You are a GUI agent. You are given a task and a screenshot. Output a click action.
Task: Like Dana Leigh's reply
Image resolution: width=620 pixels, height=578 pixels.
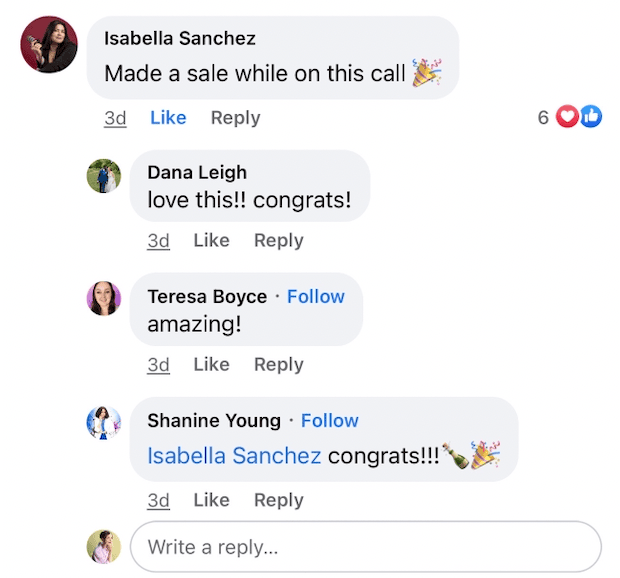click(211, 241)
